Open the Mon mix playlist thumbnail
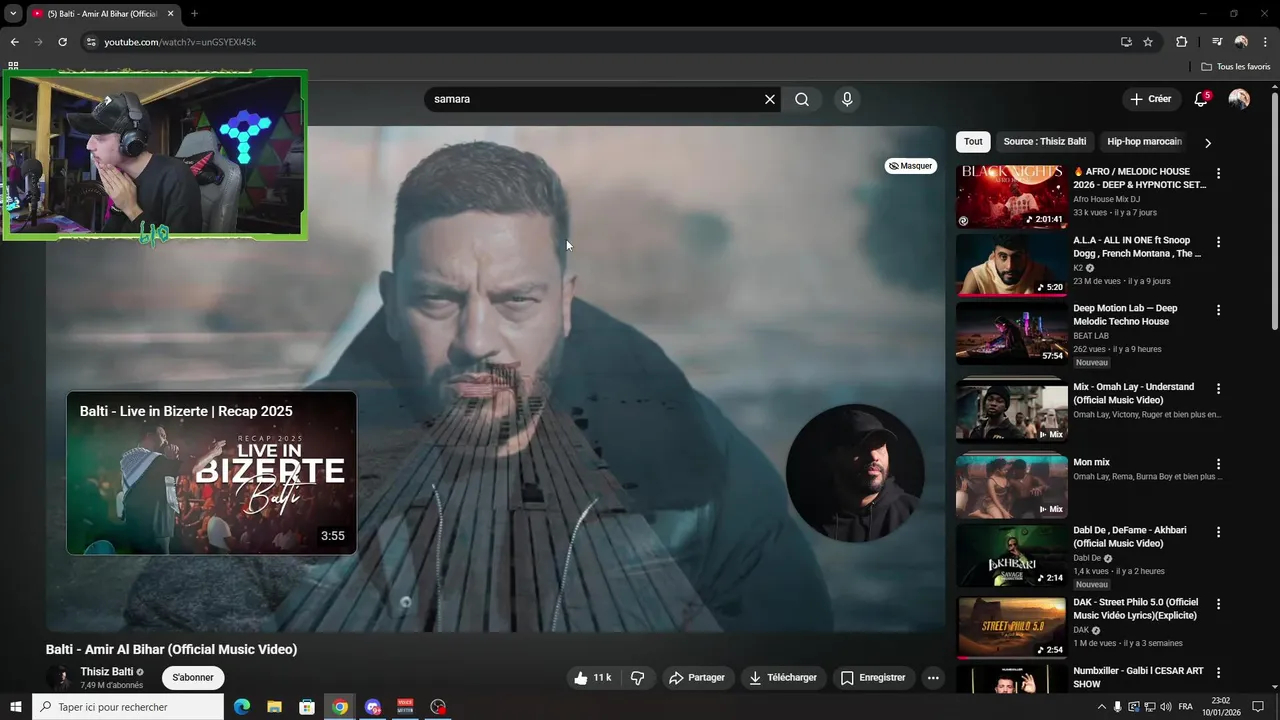This screenshot has height=720, width=1280. pos(1011,487)
